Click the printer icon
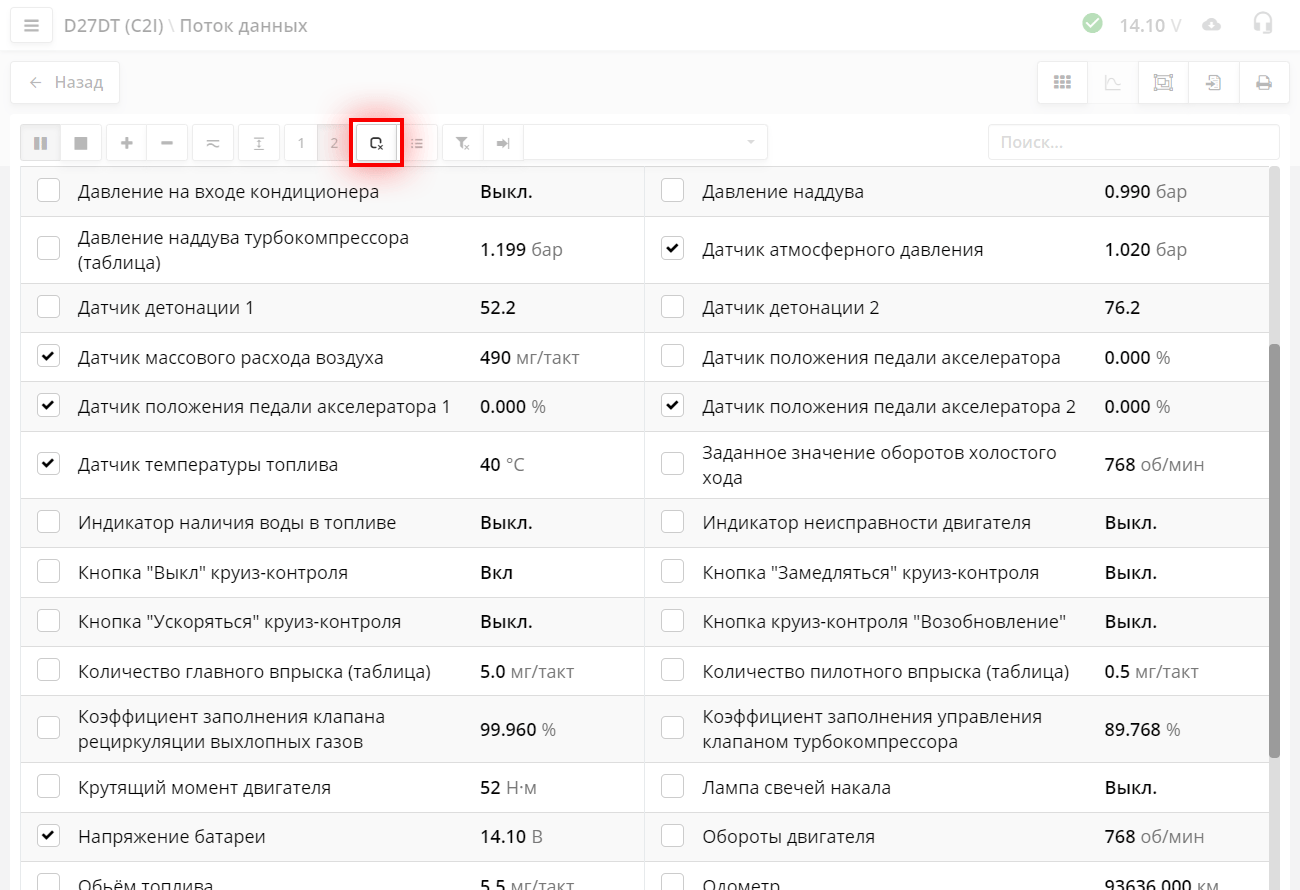 coord(1264,83)
